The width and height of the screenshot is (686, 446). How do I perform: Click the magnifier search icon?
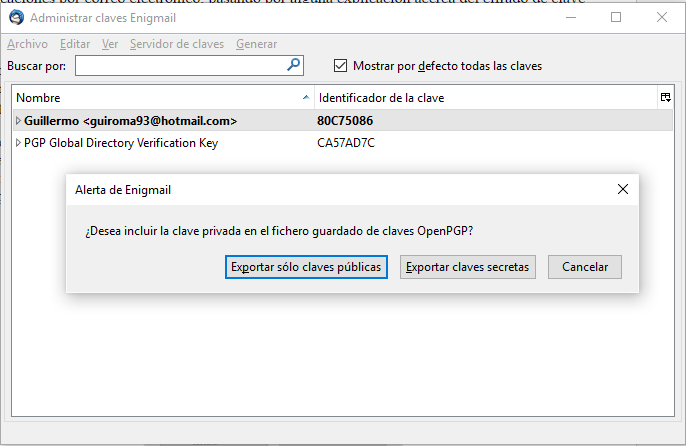(x=294, y=65)
